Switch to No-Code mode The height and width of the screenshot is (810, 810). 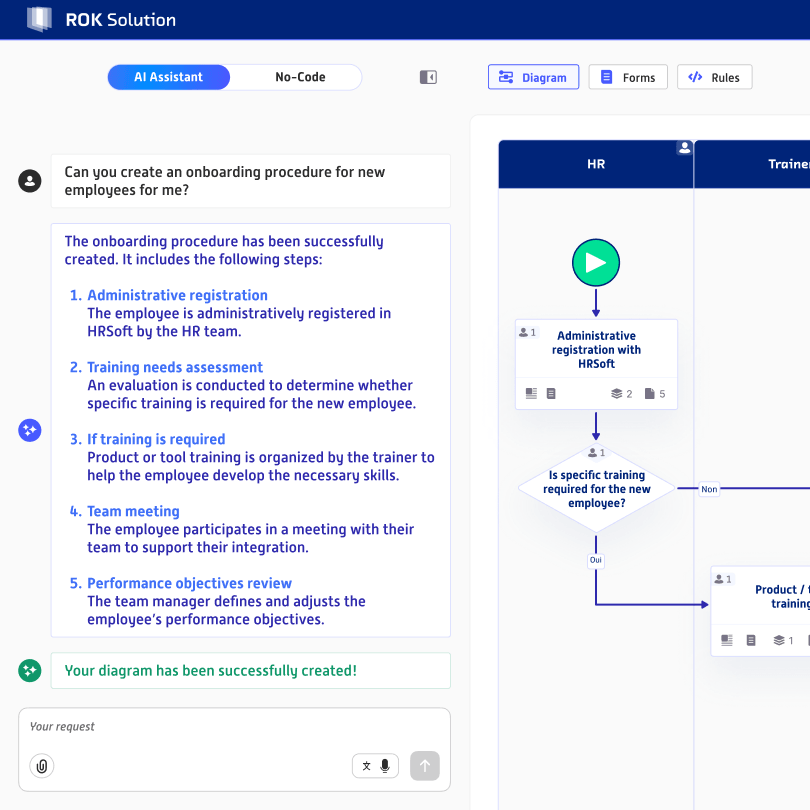pyautogui.click(x=299, y=77)
